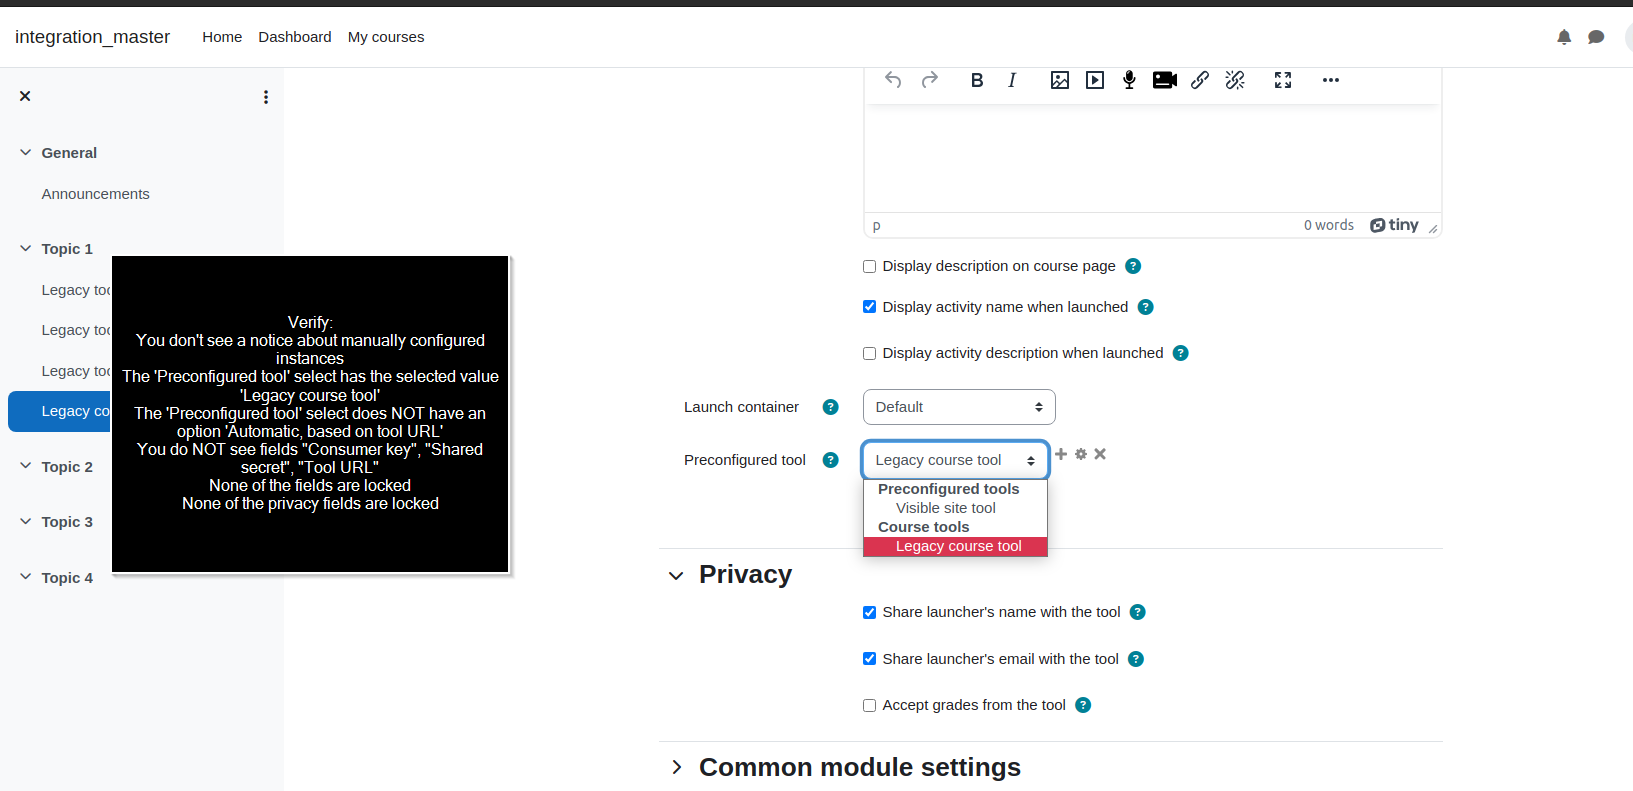Enable Accept grades from the tool

point(869,705)
